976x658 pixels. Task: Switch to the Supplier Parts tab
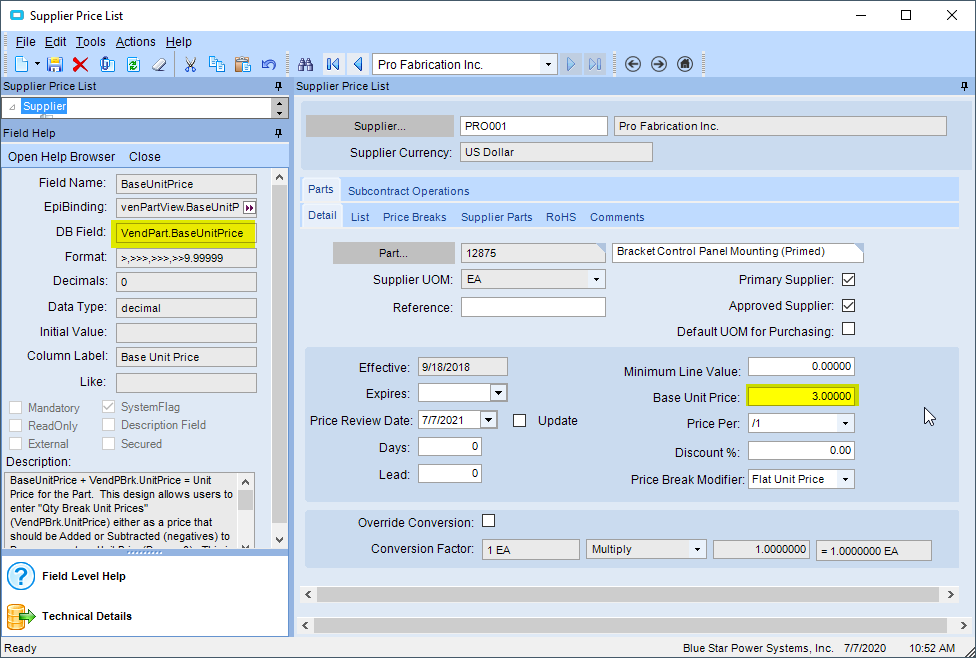coord(497,217)
